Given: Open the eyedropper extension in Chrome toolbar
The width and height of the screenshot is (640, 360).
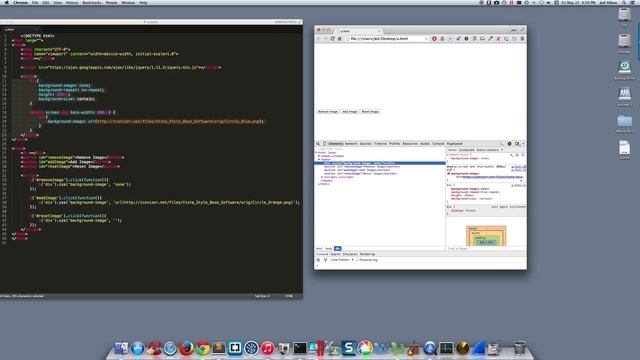Looking at the screenshot, I should [x=491, y=39].
